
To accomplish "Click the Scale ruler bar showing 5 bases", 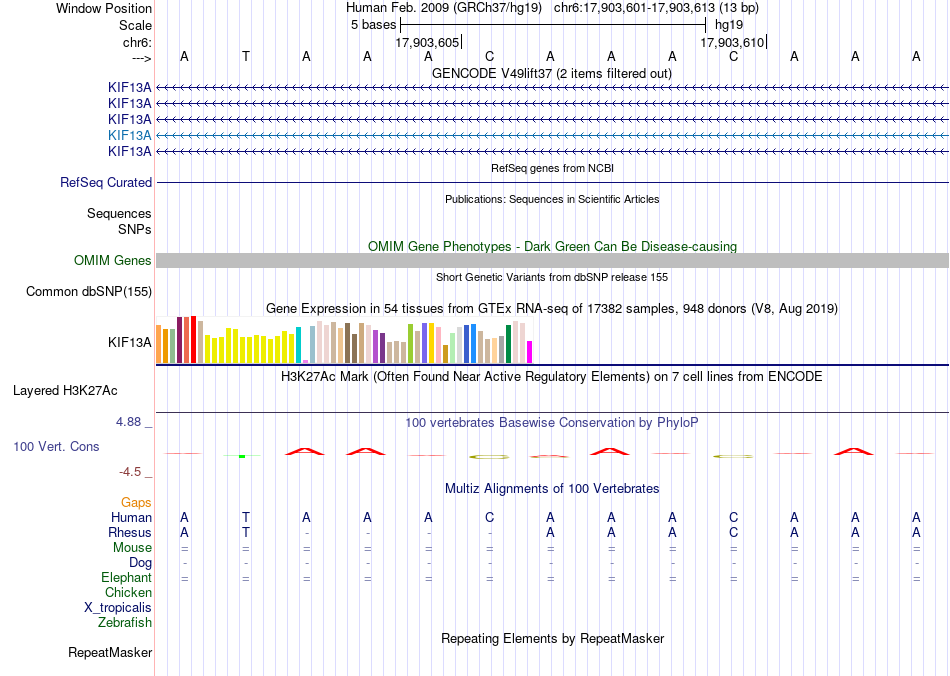I will click(x=553, y=25).
